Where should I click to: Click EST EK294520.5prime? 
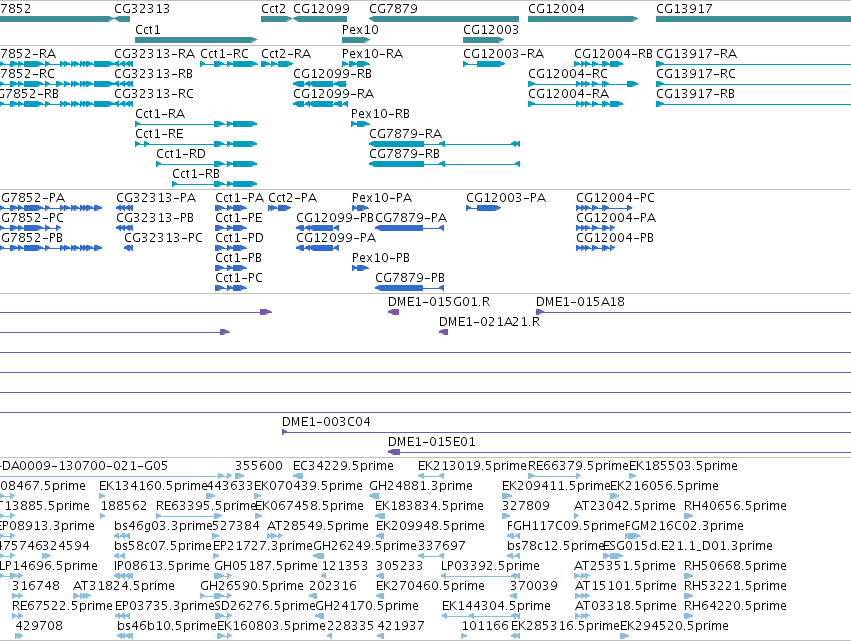625,636
